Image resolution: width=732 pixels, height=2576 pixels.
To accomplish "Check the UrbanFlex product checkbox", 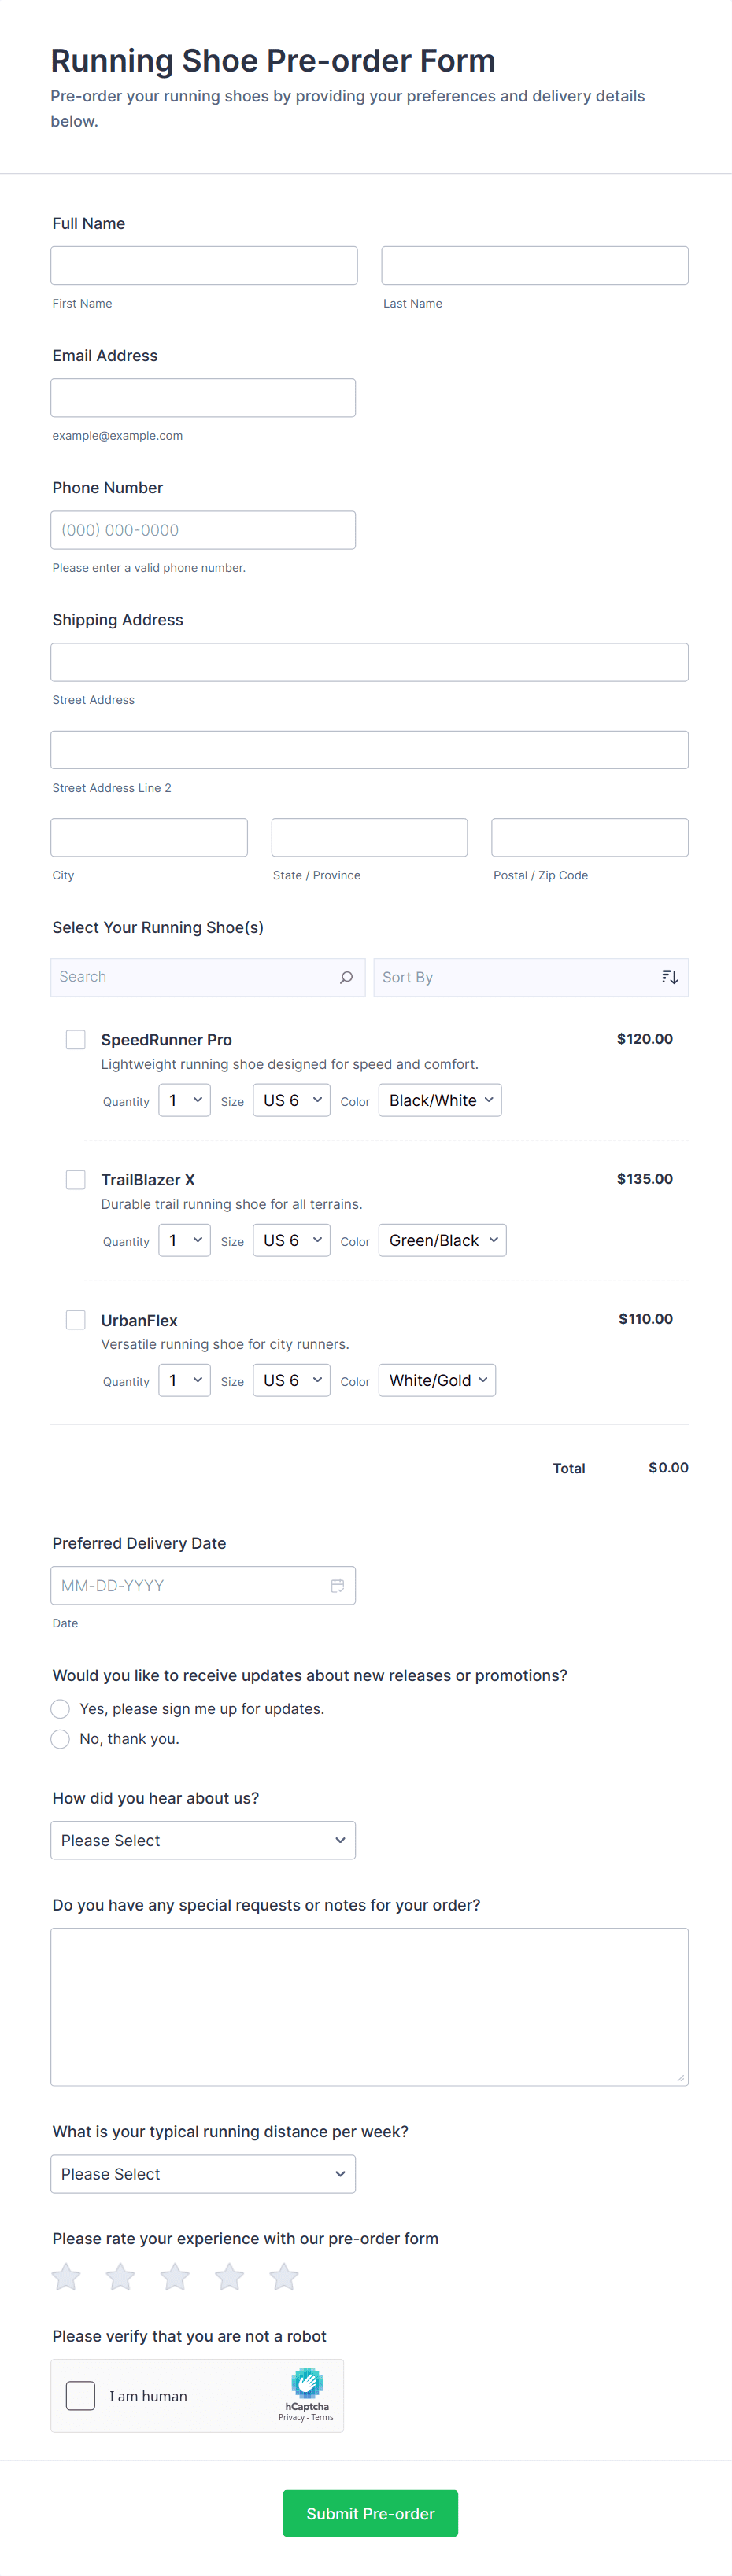I will [76, 1320].
